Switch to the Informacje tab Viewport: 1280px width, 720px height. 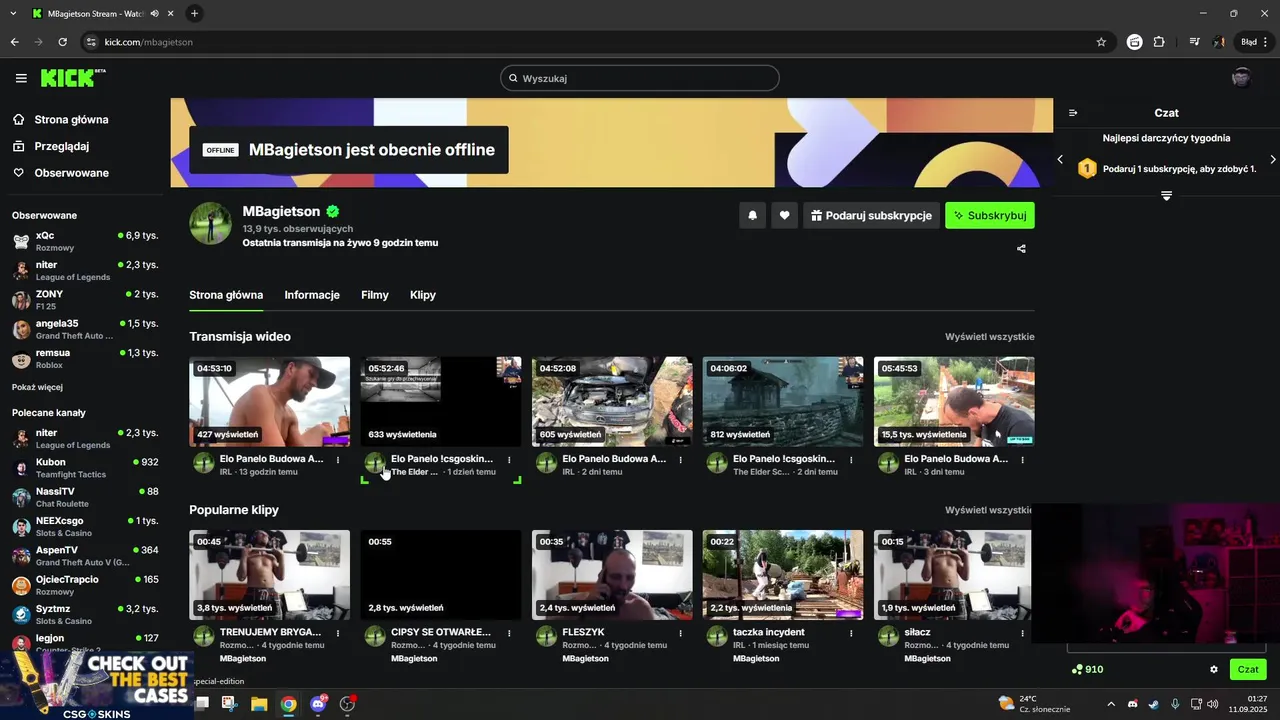pos(312,295)
